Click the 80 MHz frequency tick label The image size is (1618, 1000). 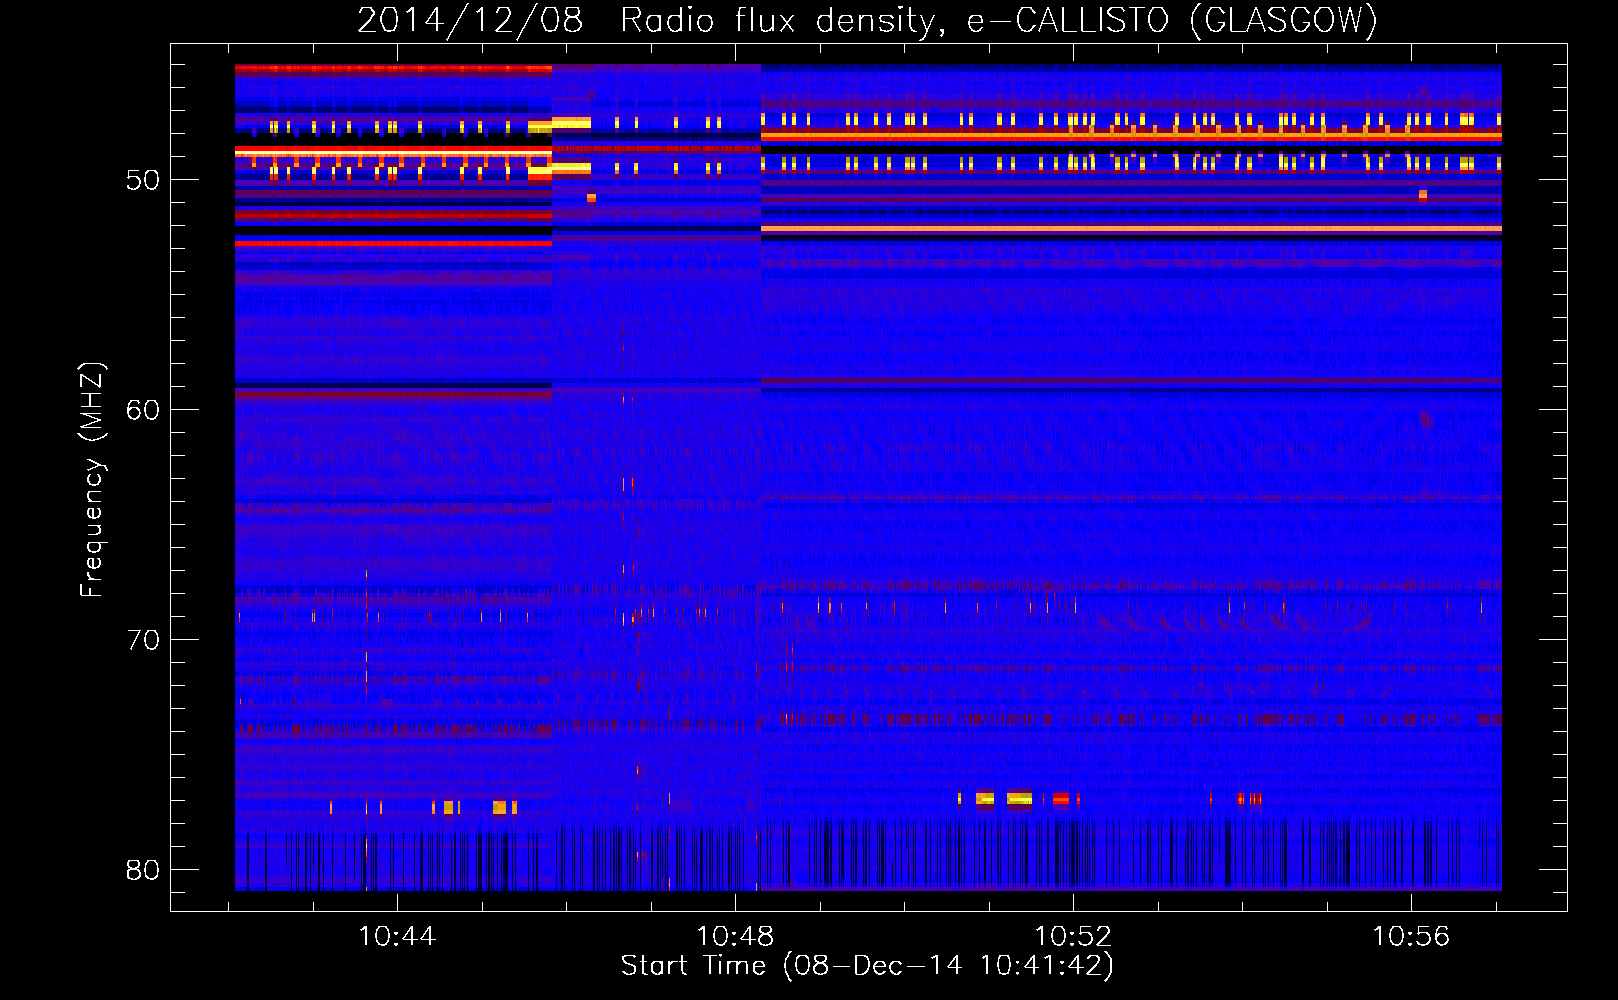[143, 870]
